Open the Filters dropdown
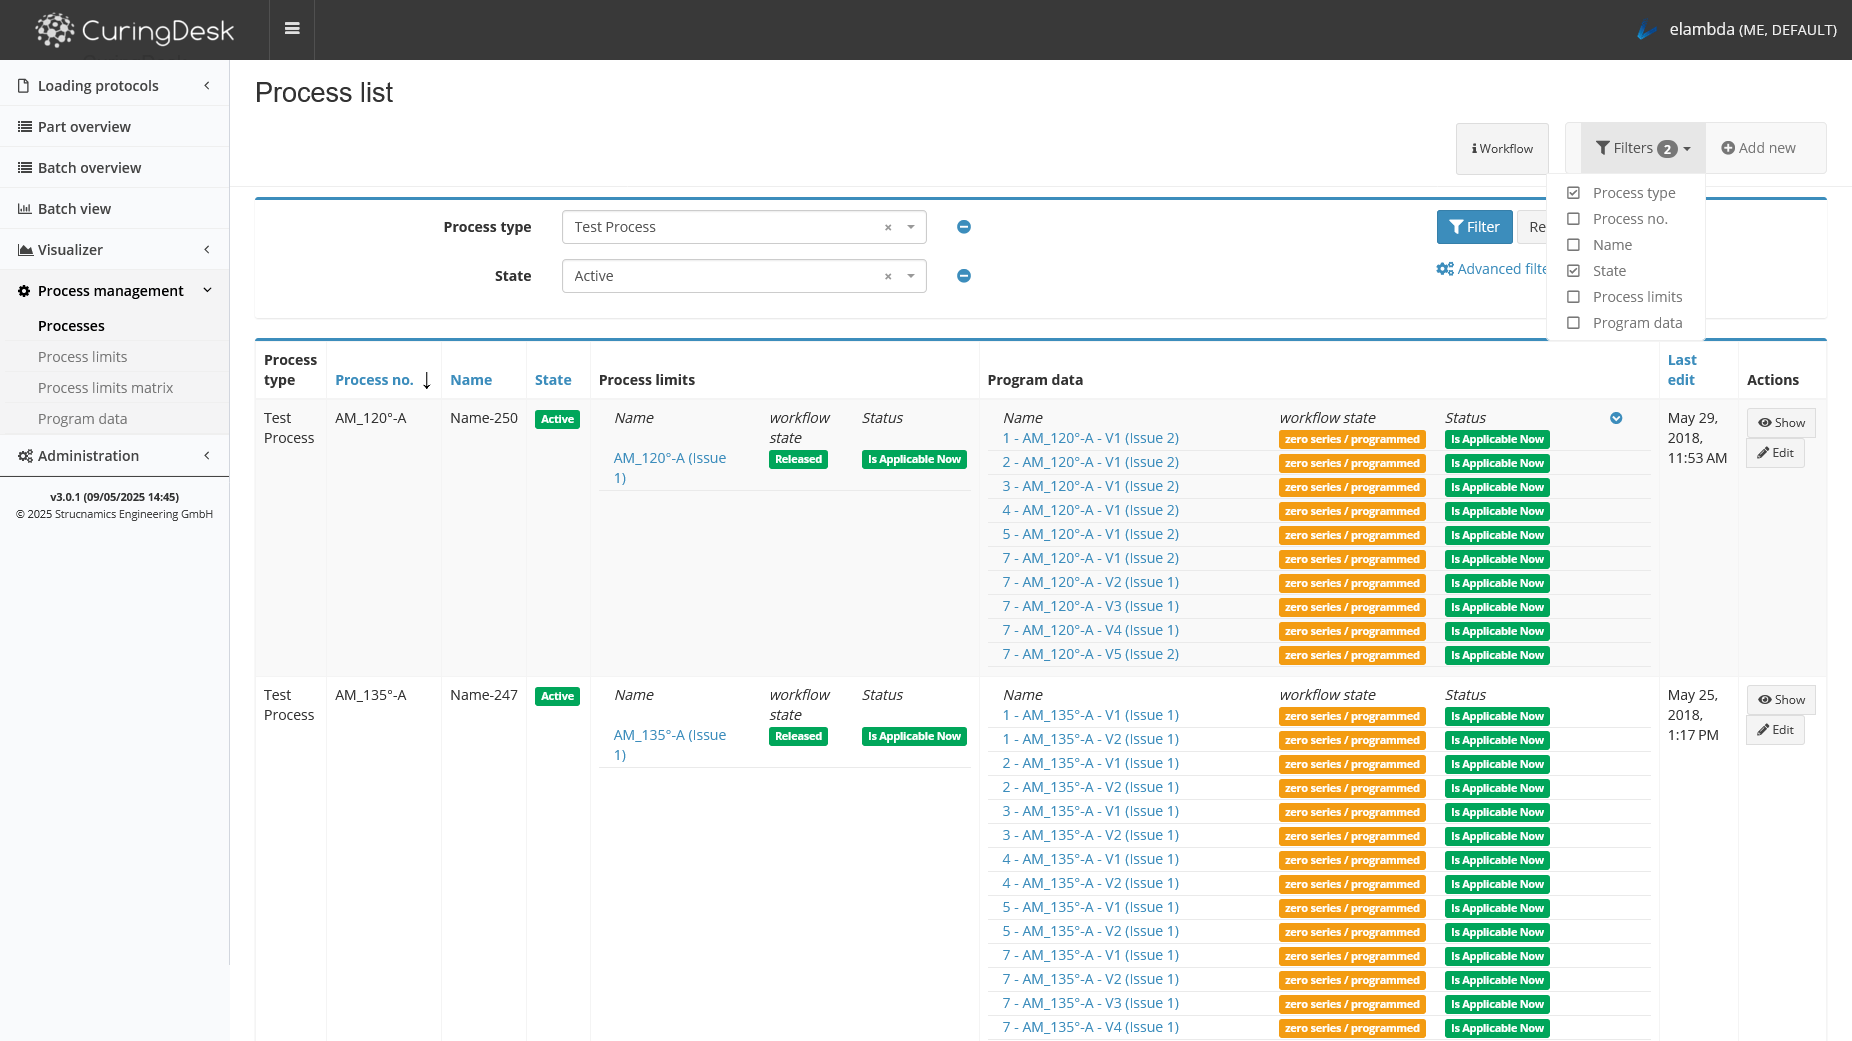The height and width of the screenshot is (1041, 1852). tap(1643, 148)
